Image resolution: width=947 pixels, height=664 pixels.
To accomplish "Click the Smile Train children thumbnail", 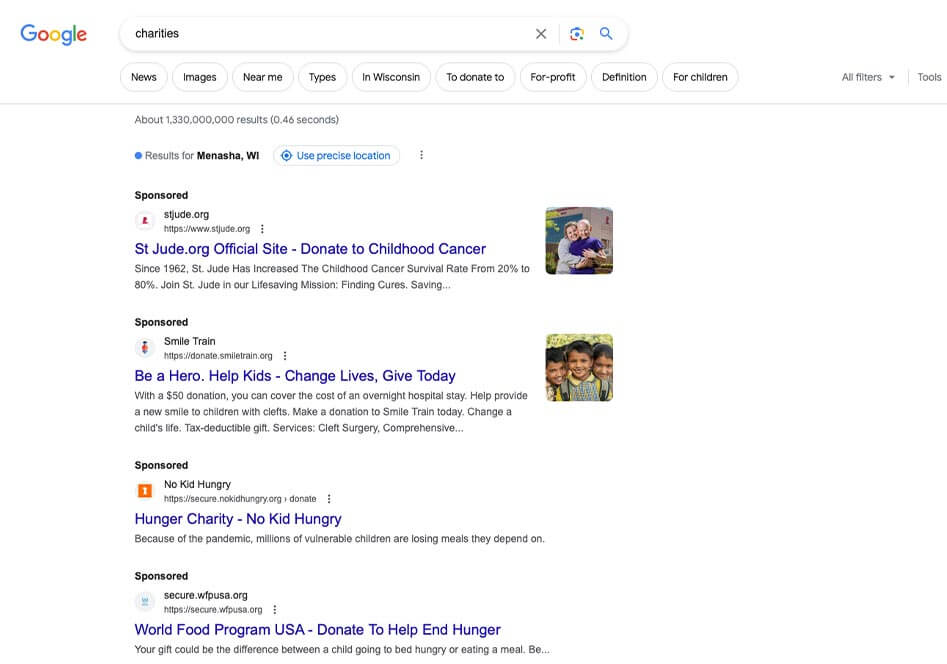I will click(579, 368).
